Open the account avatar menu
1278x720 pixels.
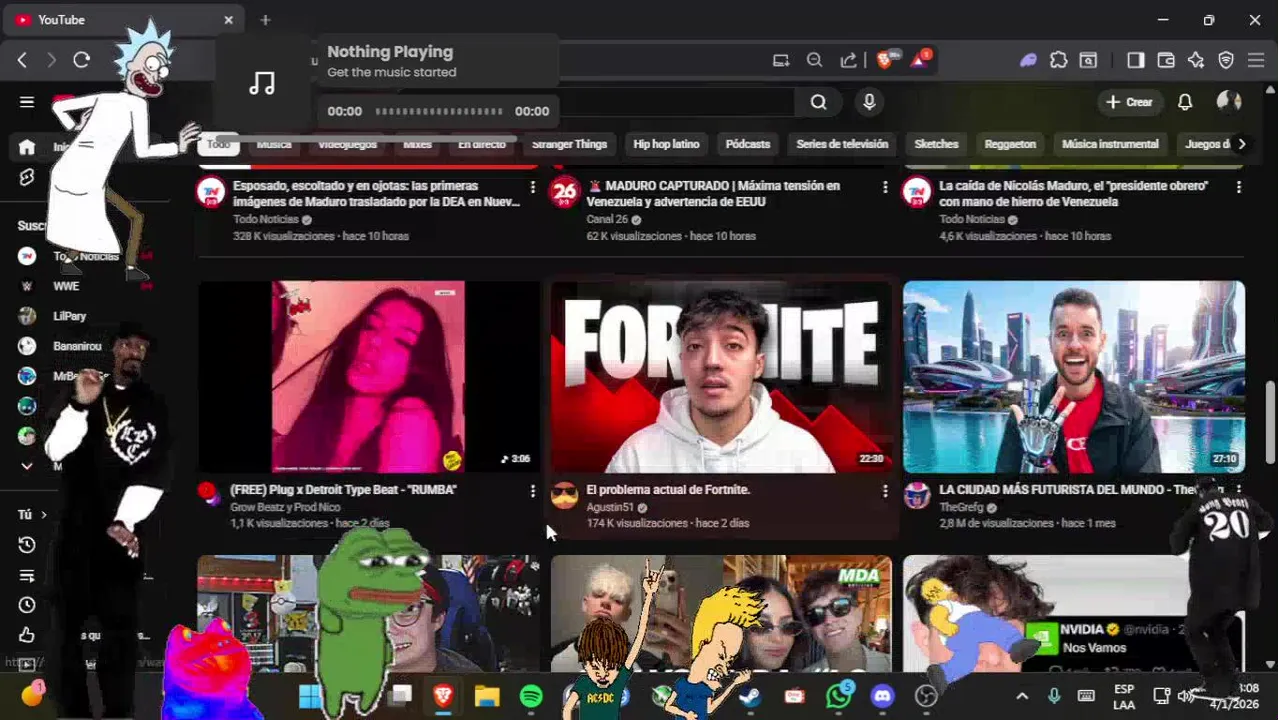click(1229, 102)
